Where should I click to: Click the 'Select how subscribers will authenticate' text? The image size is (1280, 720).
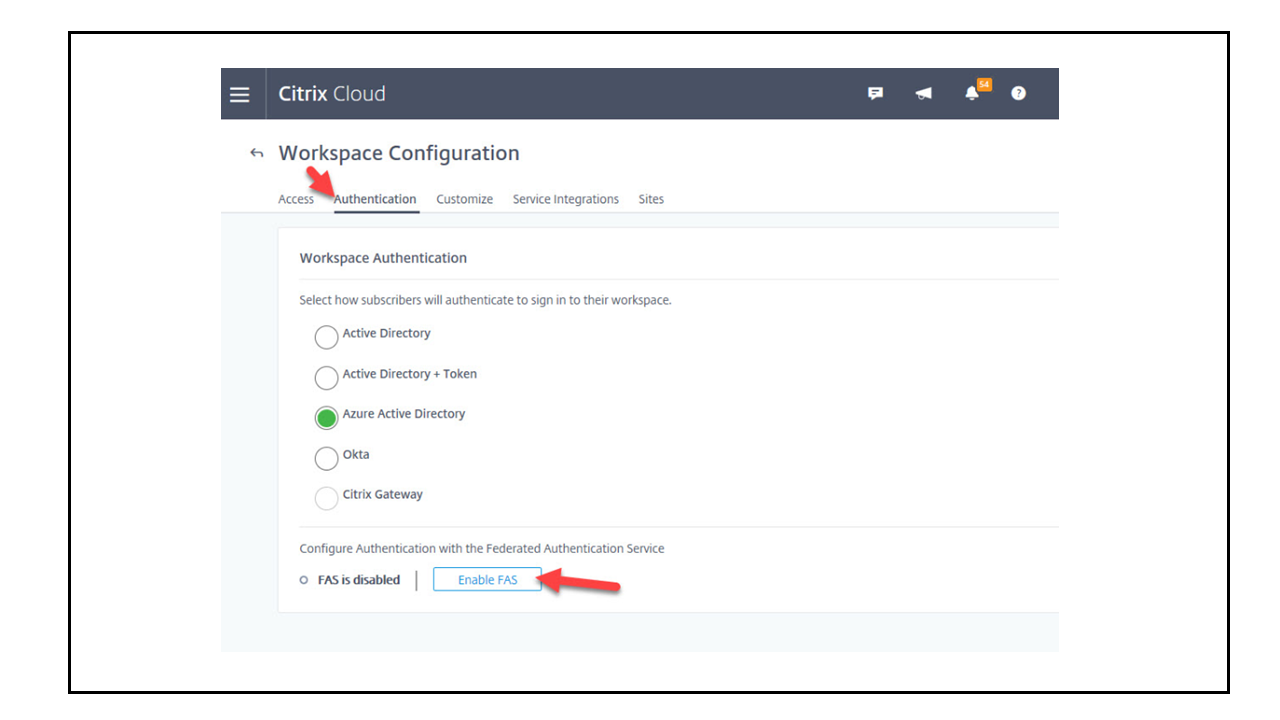485,300
